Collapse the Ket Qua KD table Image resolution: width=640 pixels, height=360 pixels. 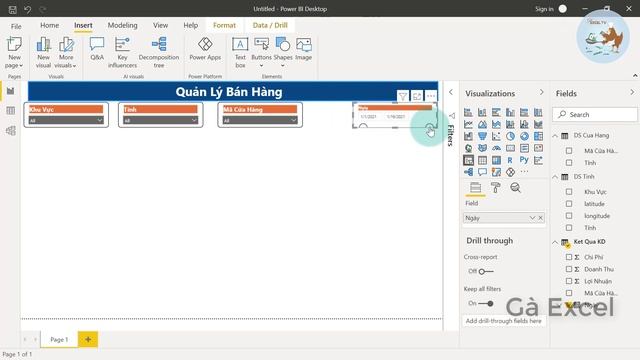pyautogui.click(x=555, y=242)
